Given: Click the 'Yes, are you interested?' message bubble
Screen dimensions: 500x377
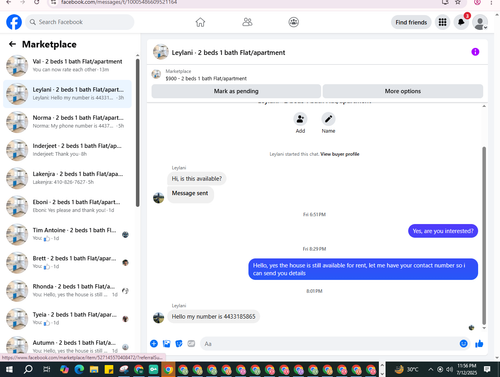Looking at the screenshot, I should [x=443, y=231].
